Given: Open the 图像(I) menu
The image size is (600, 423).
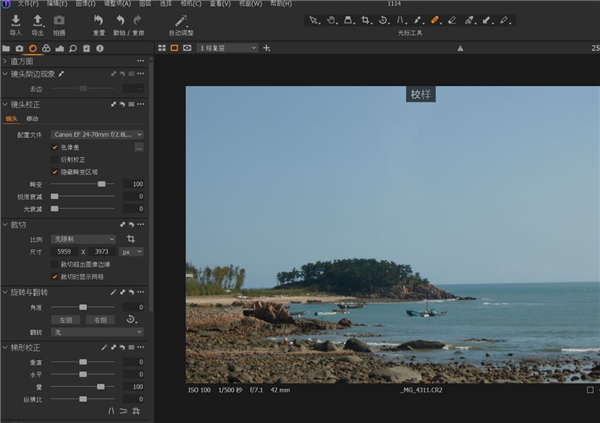Looking at the screenshot, I should click(85, 3).
